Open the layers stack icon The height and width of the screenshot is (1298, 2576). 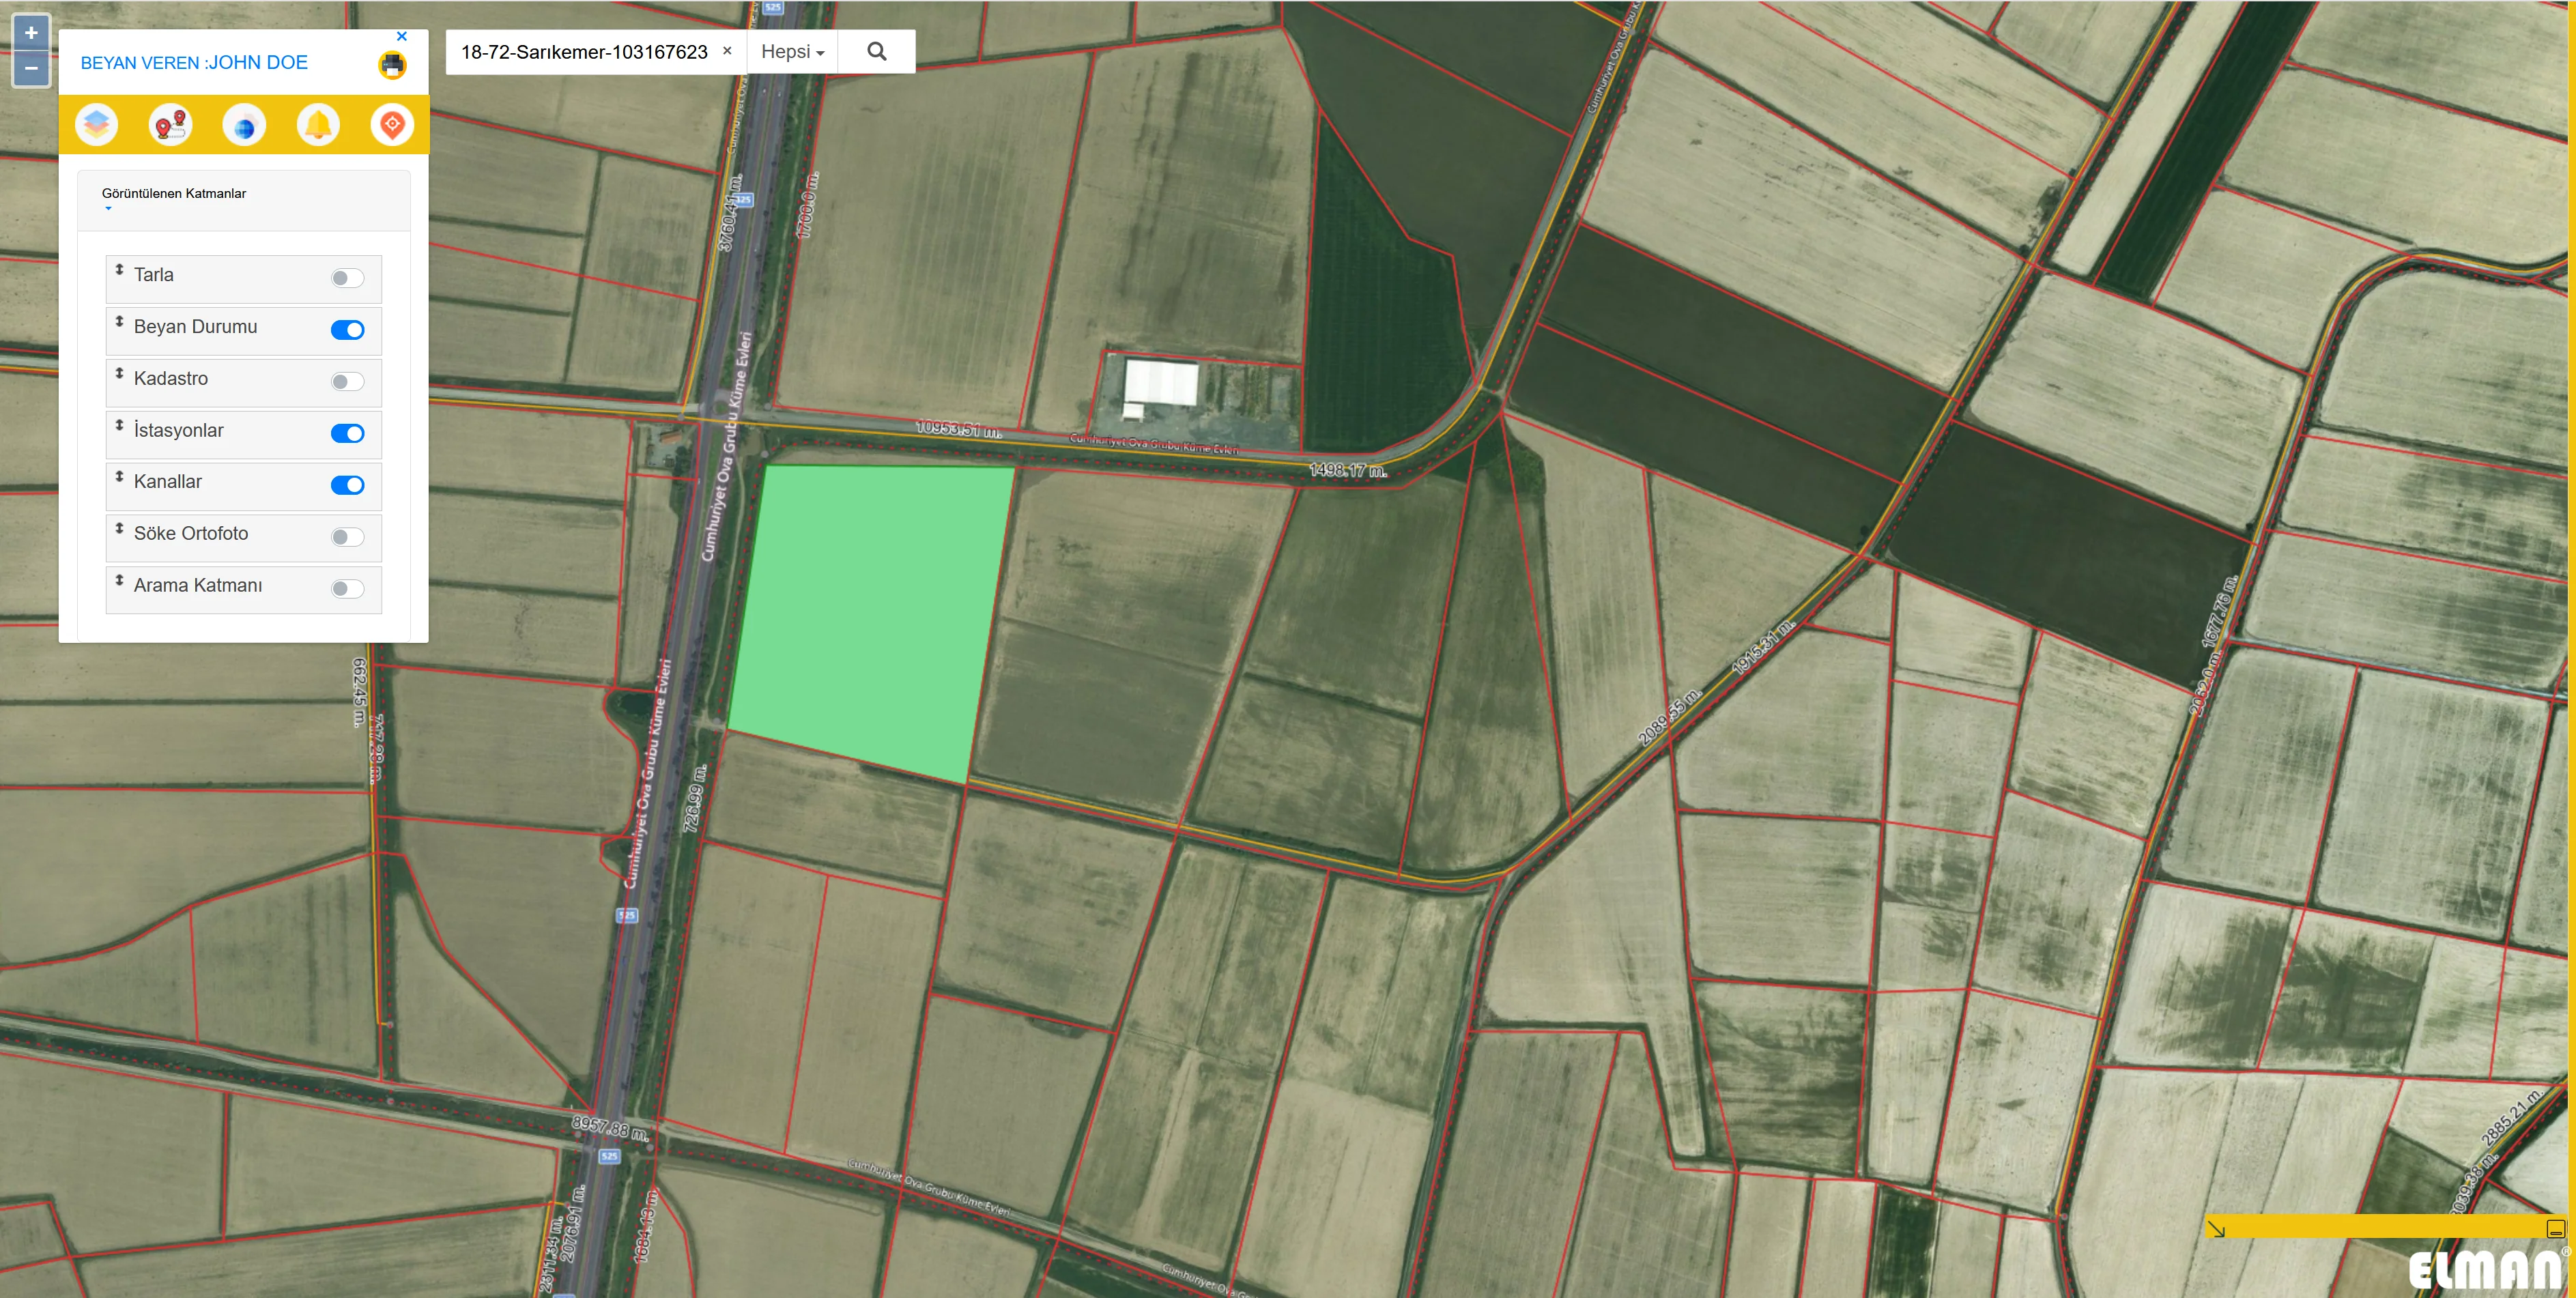point(96,125)
